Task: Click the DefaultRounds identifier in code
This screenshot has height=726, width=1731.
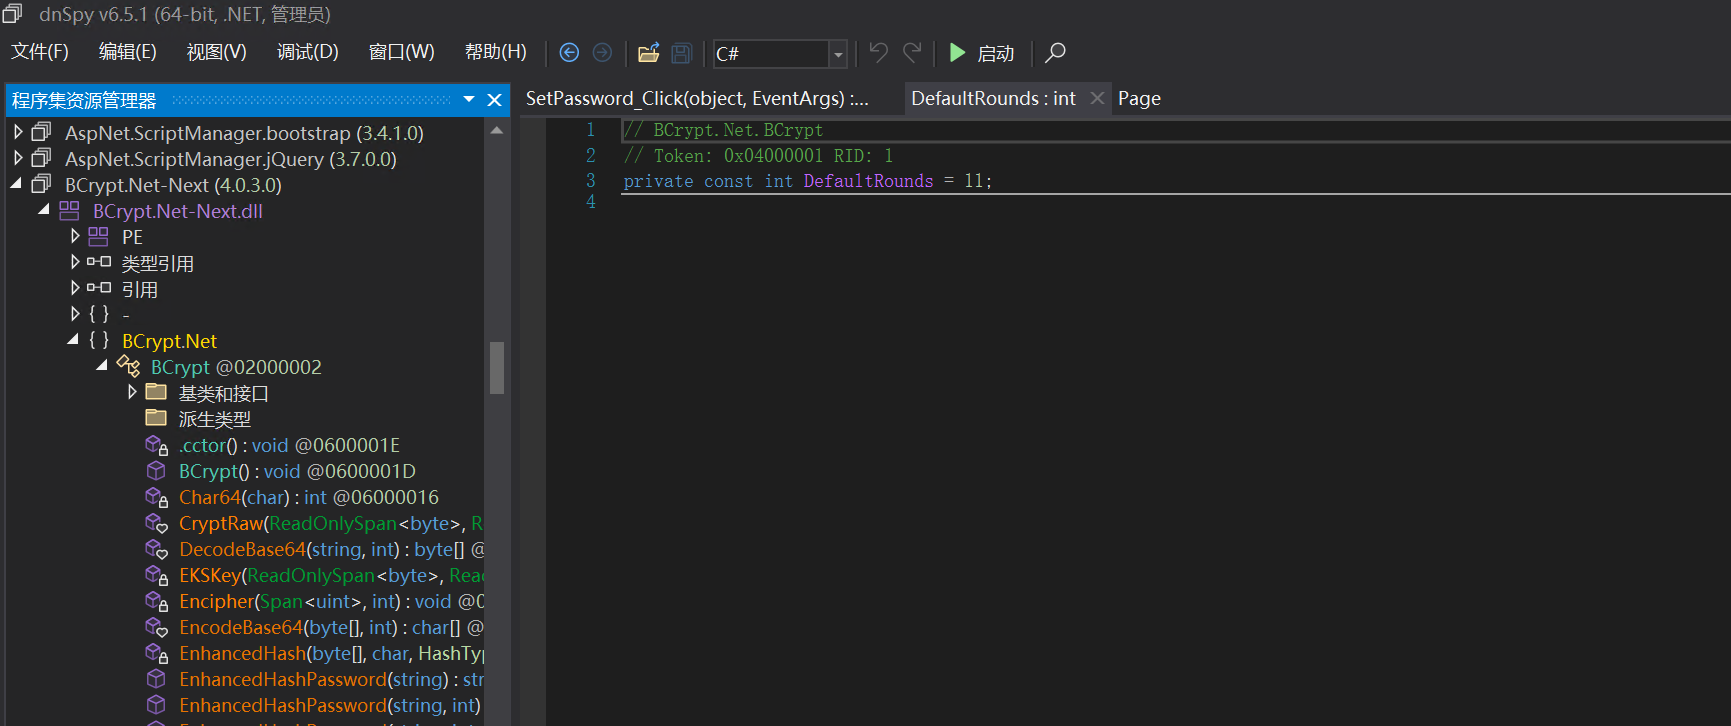Action: [867, 181]
